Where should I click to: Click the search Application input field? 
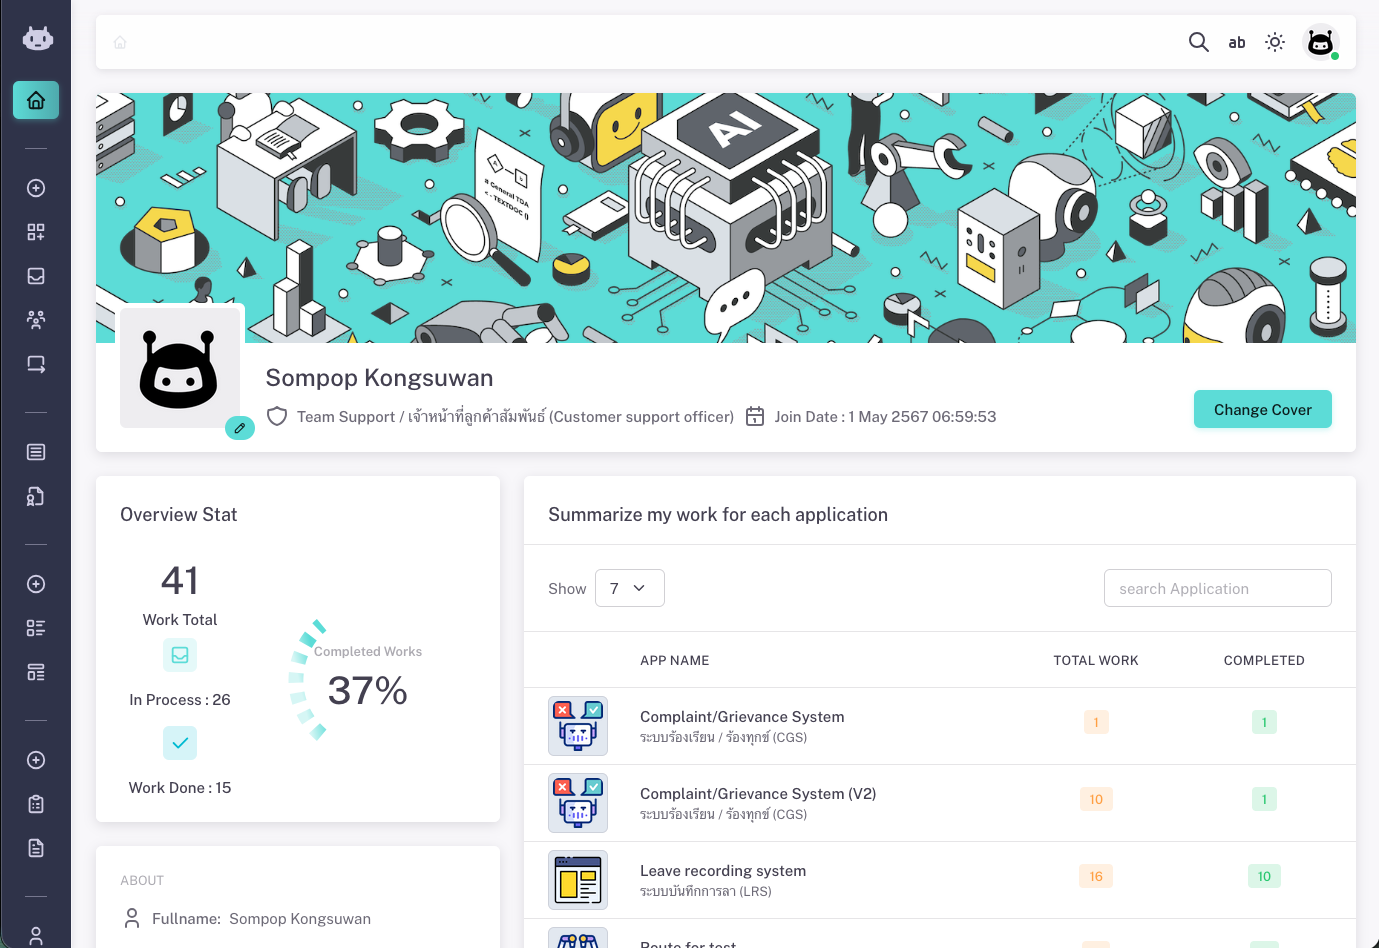click(1217, 588)
